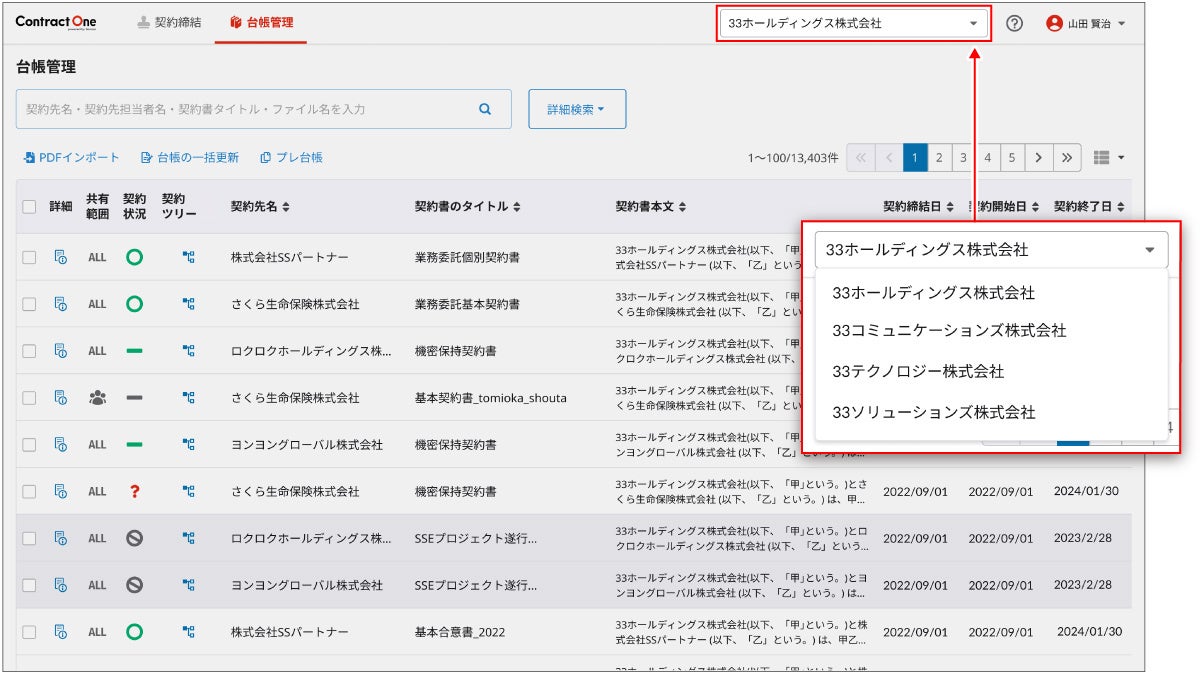This screenshot has height=674, width=1200.
Task: Open detail icon for 基本合意書_2022 row
Action: coord(60,632)
